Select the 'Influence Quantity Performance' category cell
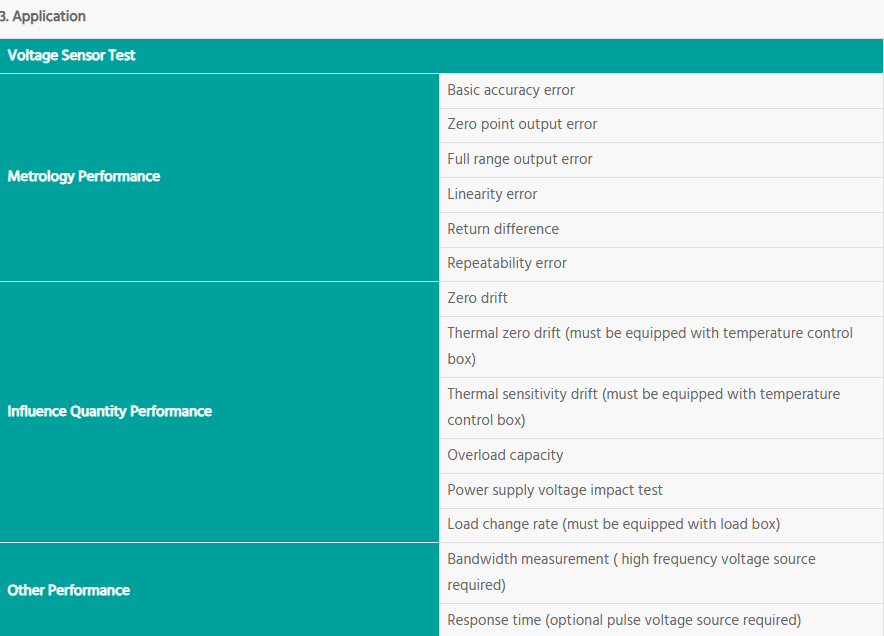 coord(110,411)
